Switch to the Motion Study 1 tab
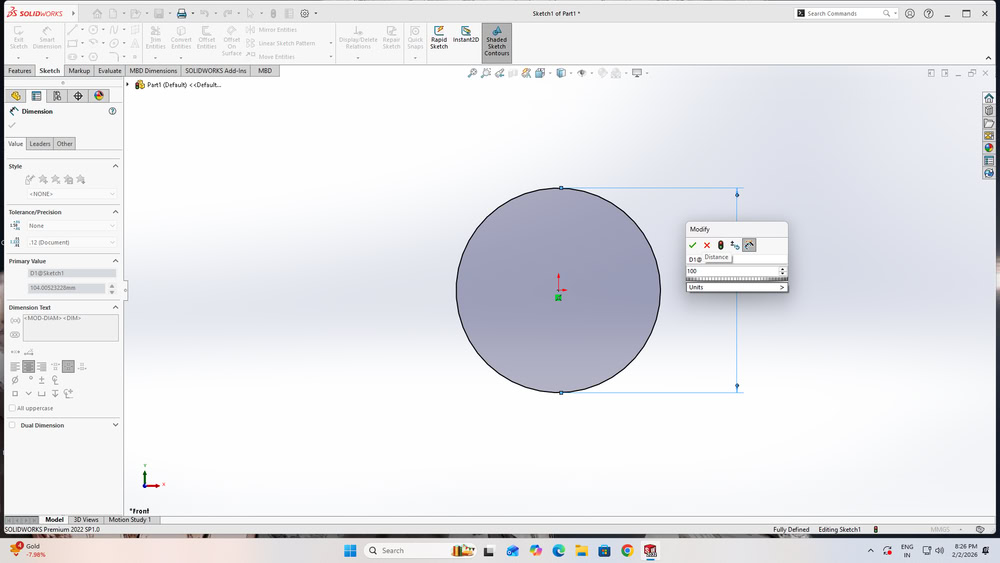The image size is (1000, 563). tap(129, 520)
